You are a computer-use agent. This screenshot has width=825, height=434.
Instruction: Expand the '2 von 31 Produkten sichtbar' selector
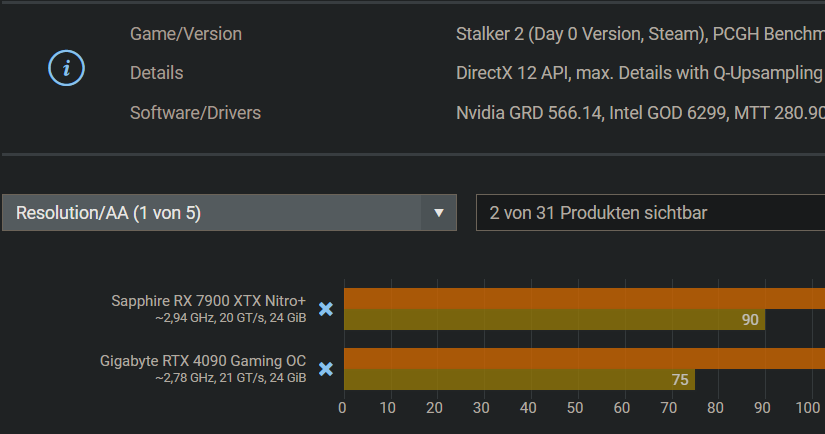pos(650,213)
